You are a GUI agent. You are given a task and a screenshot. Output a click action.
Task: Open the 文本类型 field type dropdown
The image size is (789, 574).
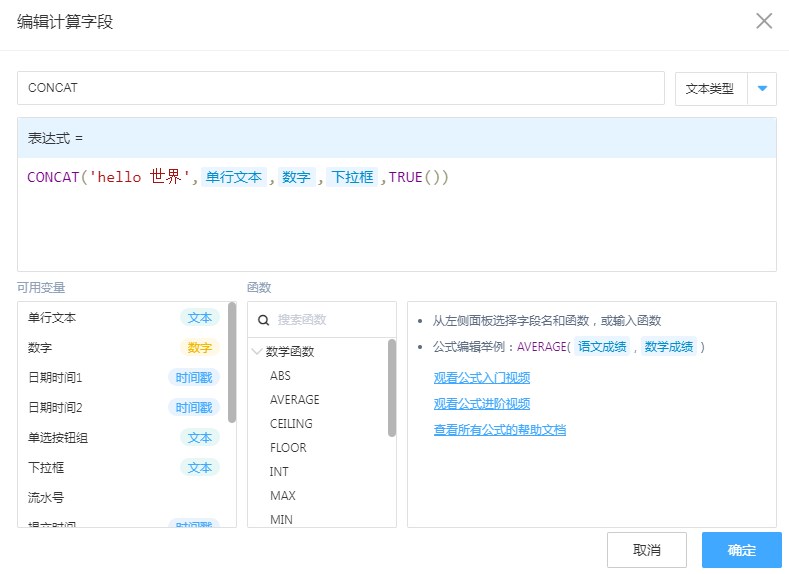tap(711, 88)
